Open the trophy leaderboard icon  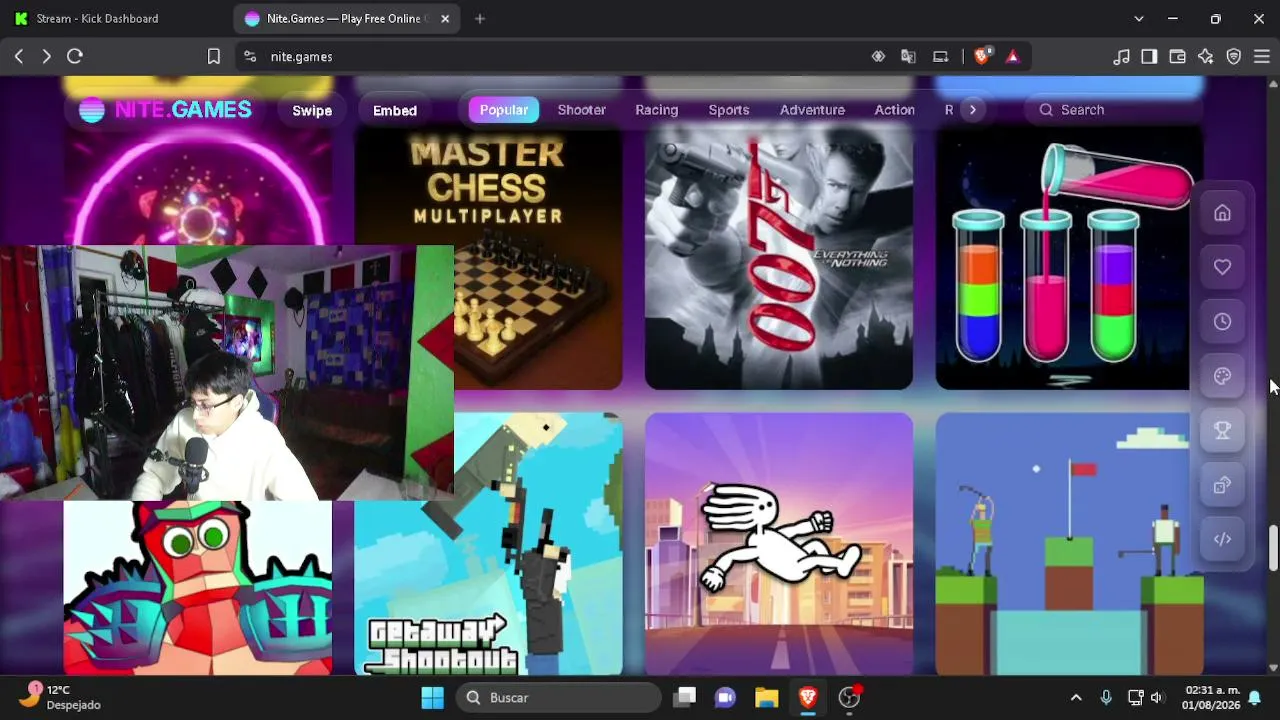pos(1222,431)
